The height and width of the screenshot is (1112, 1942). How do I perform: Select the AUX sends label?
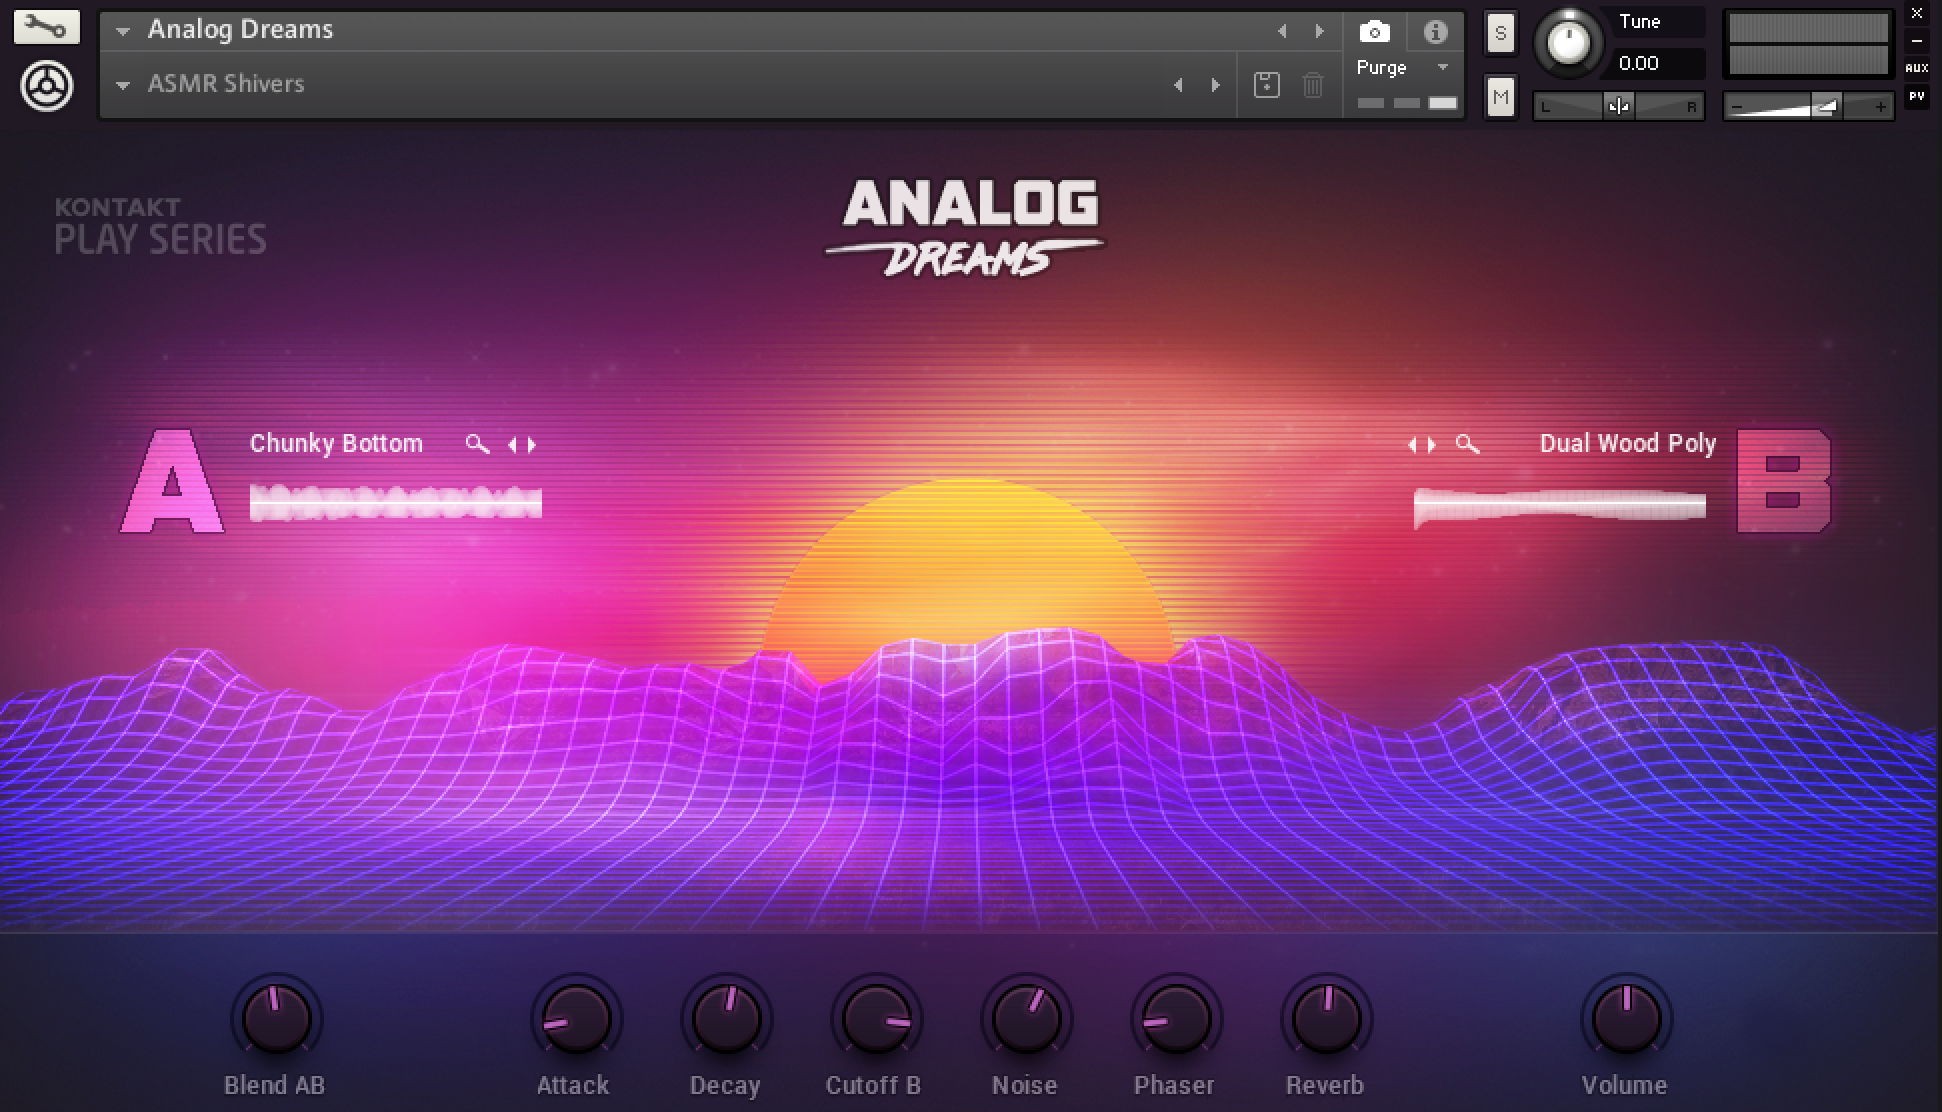click(x=1917, y=66)
